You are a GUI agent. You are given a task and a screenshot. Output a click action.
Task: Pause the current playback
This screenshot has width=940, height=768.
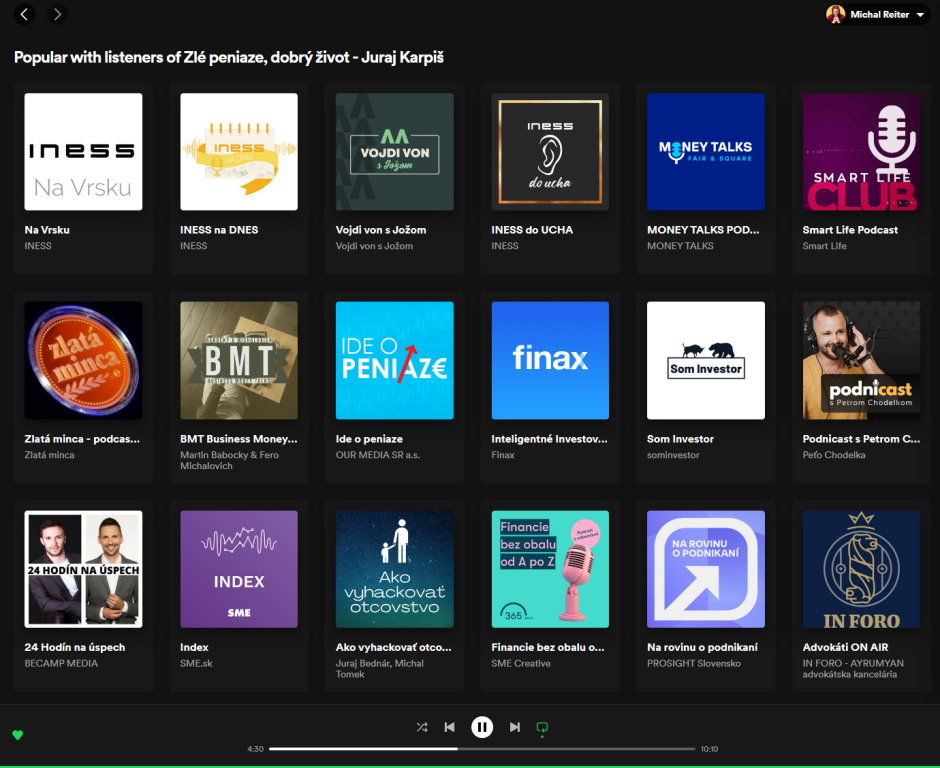tap(482, 727)
